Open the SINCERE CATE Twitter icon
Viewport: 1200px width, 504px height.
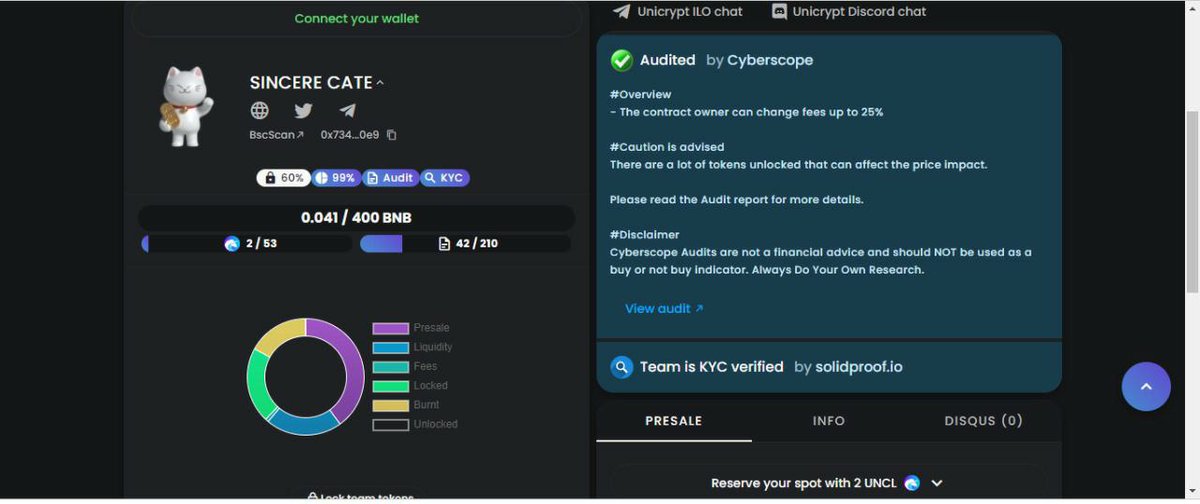pyautogui.click(x=303, y=111)
